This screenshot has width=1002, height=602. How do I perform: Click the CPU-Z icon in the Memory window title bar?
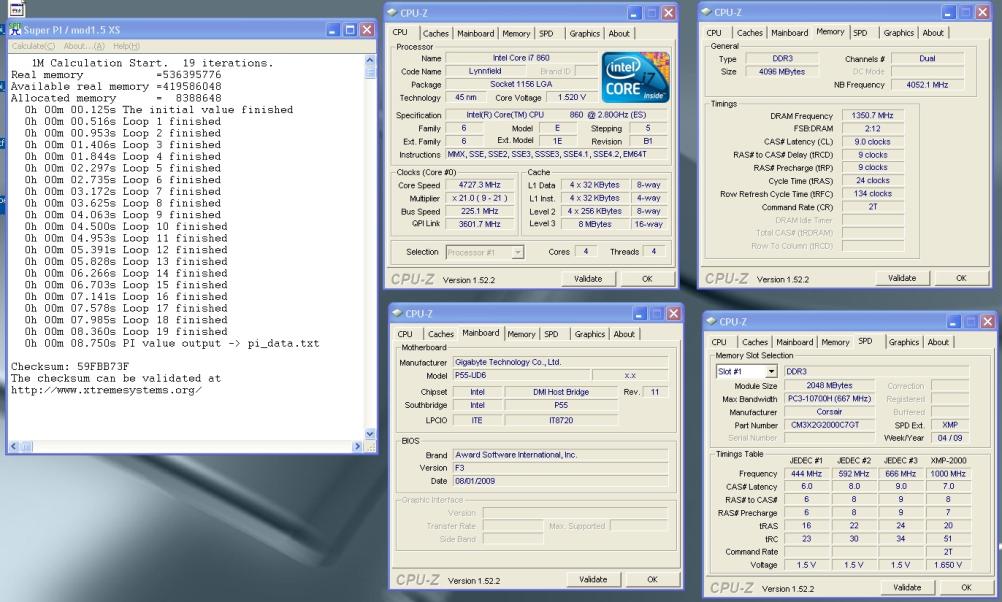tap(706, 12)
